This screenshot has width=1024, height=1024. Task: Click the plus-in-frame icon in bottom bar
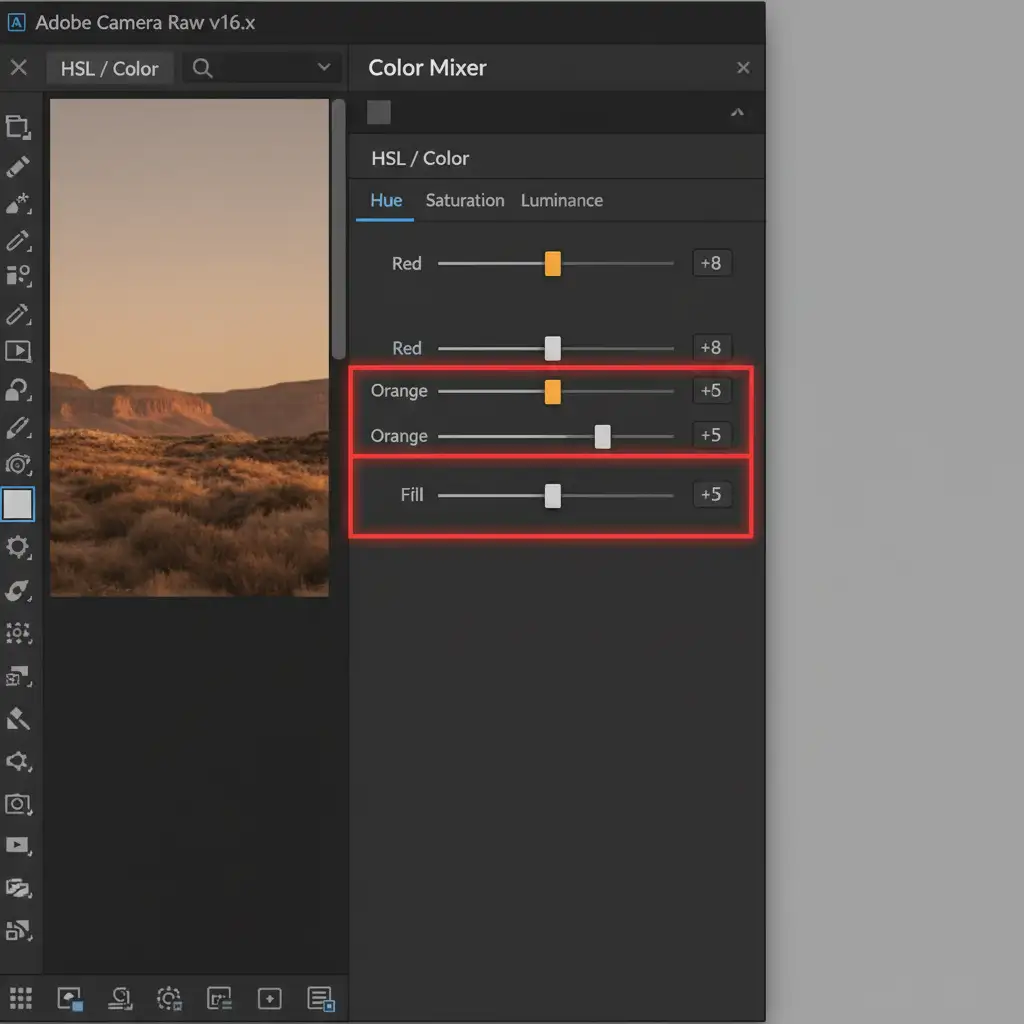pyautogui.click(x=269, y=998)
